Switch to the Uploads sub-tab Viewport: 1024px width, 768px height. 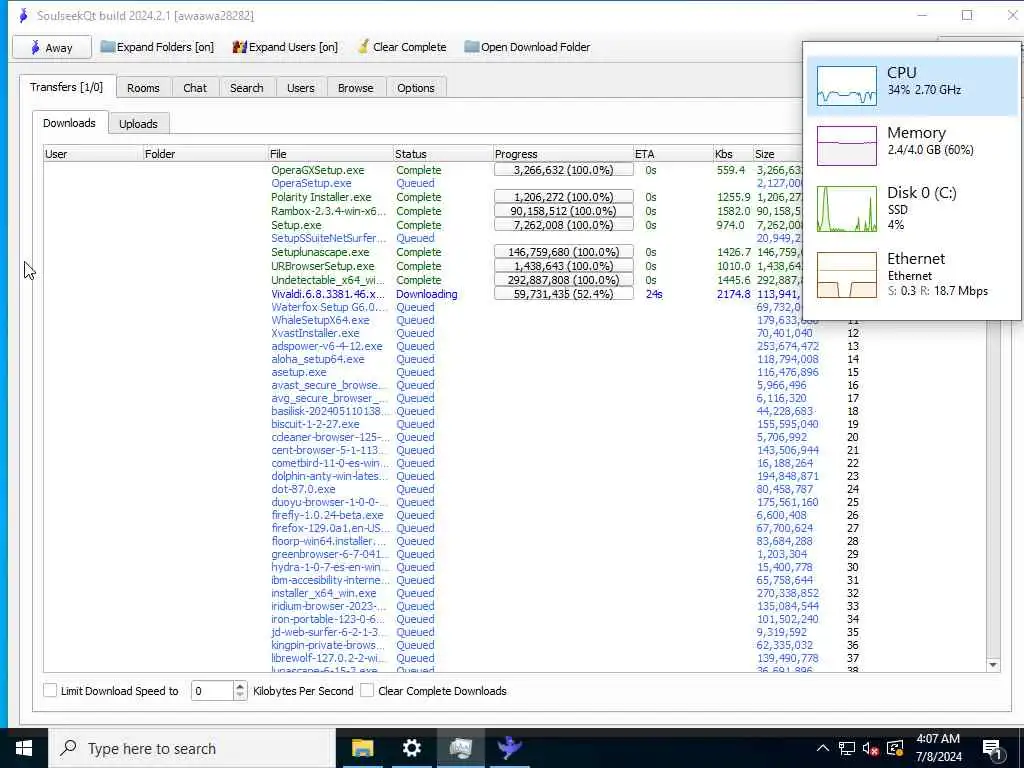point(138,123)
